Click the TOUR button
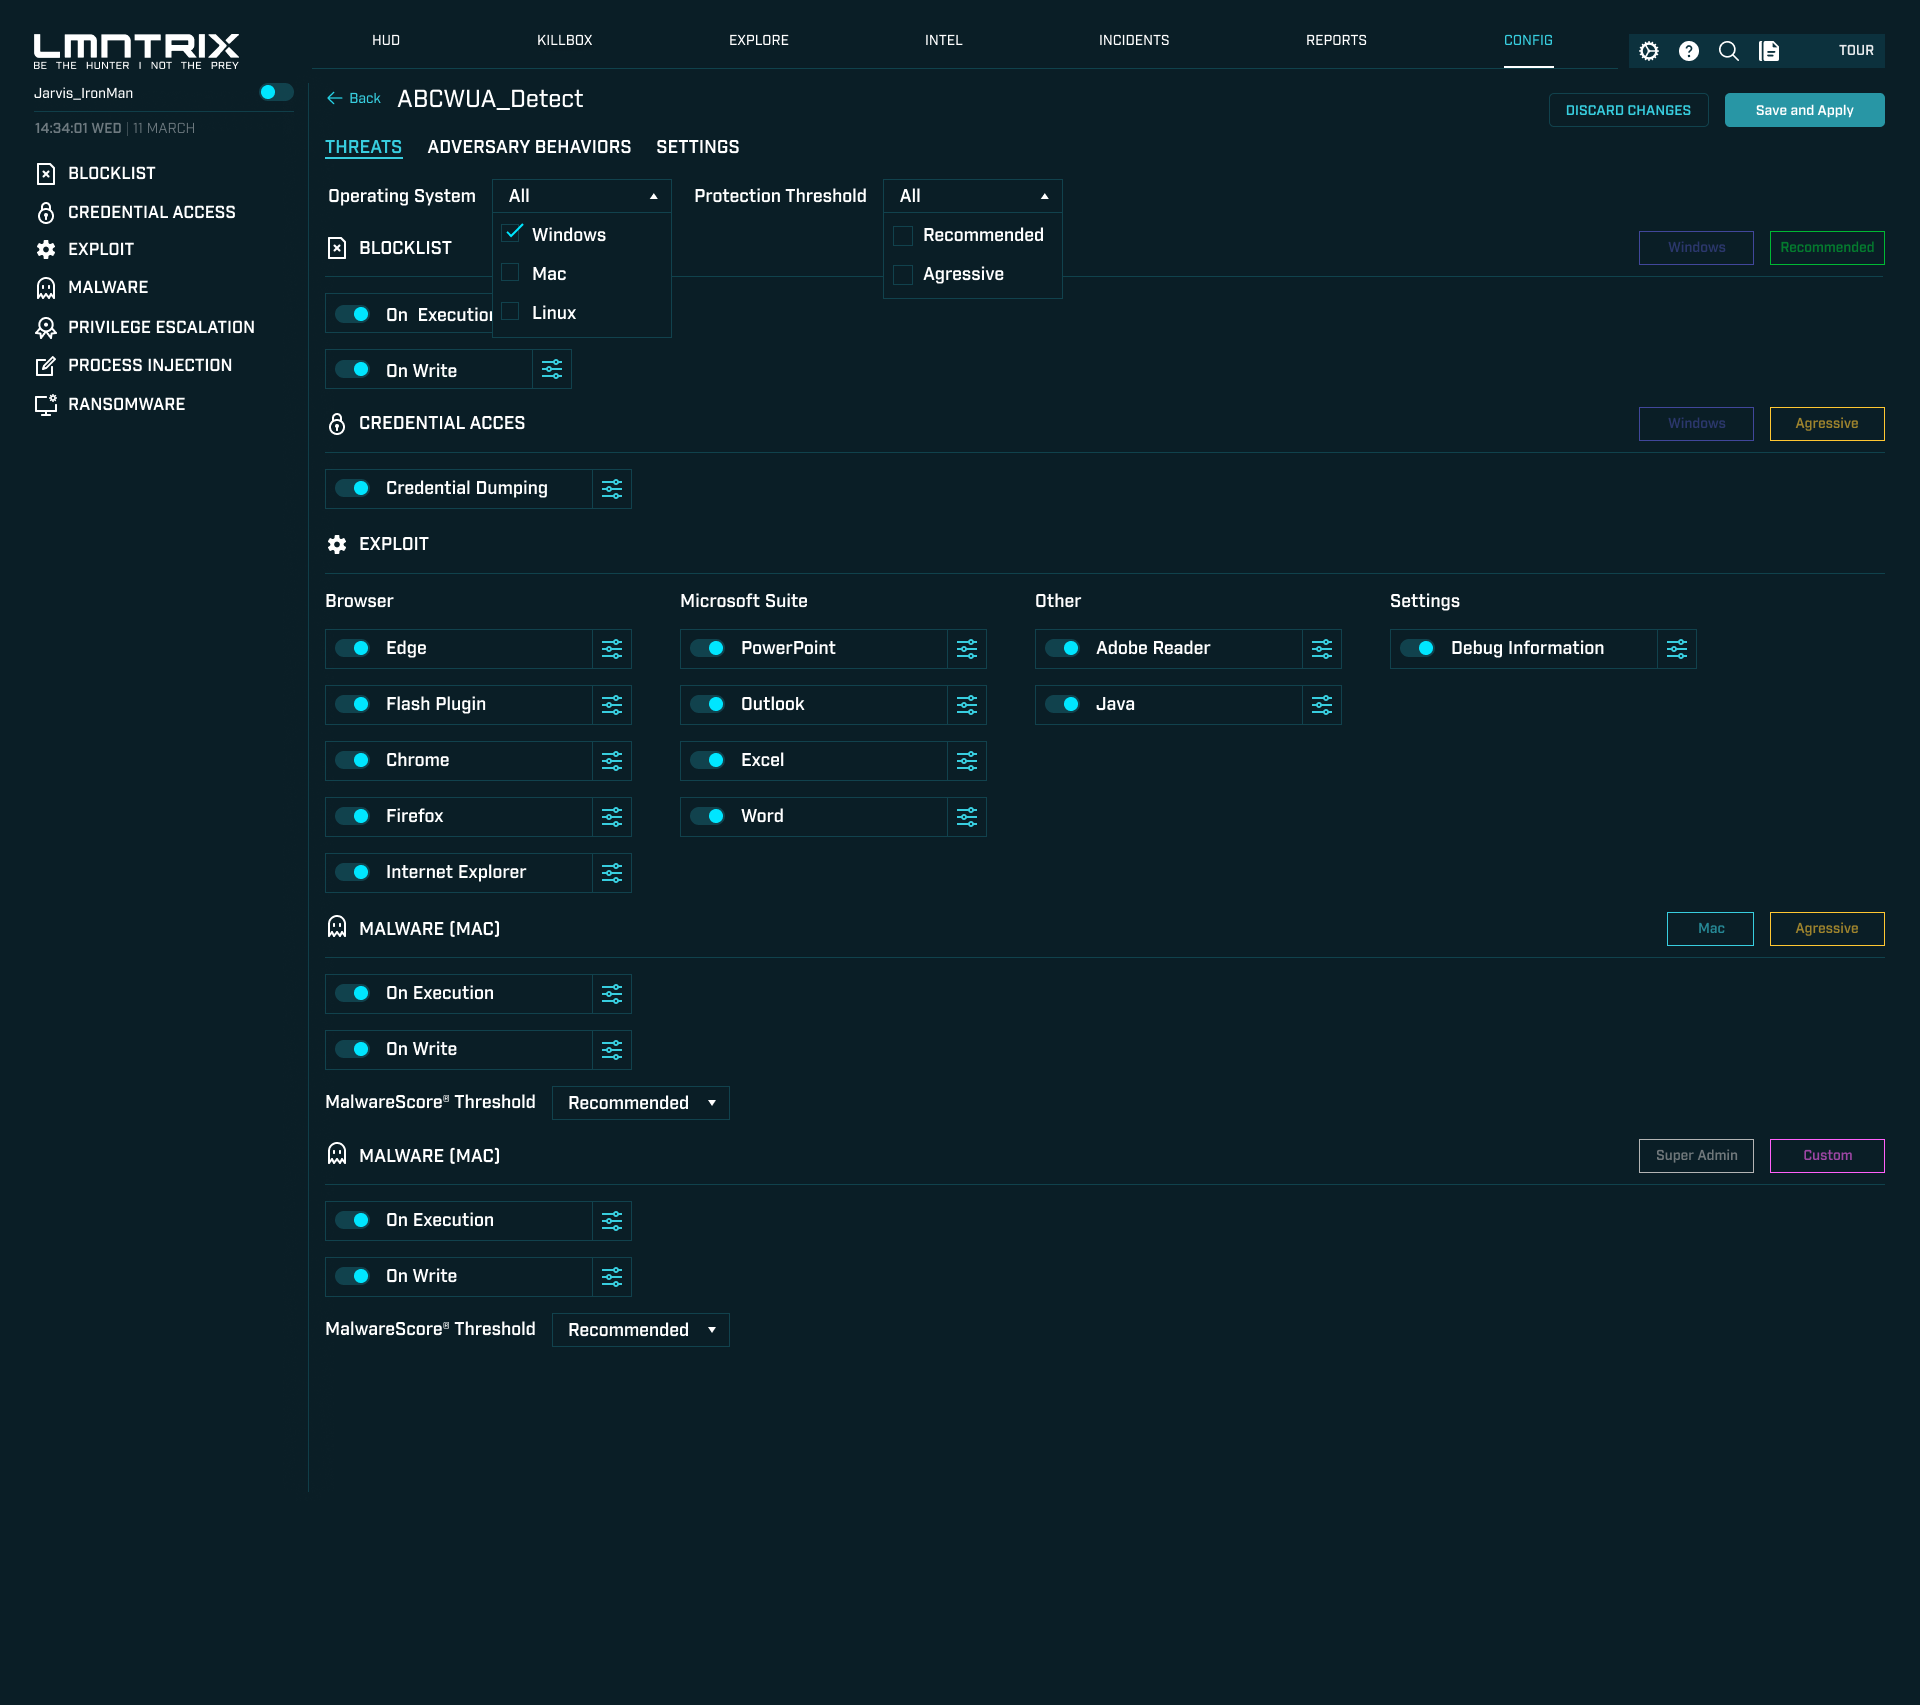Screen dimensions: 1920x1705 click(1856, 51)
